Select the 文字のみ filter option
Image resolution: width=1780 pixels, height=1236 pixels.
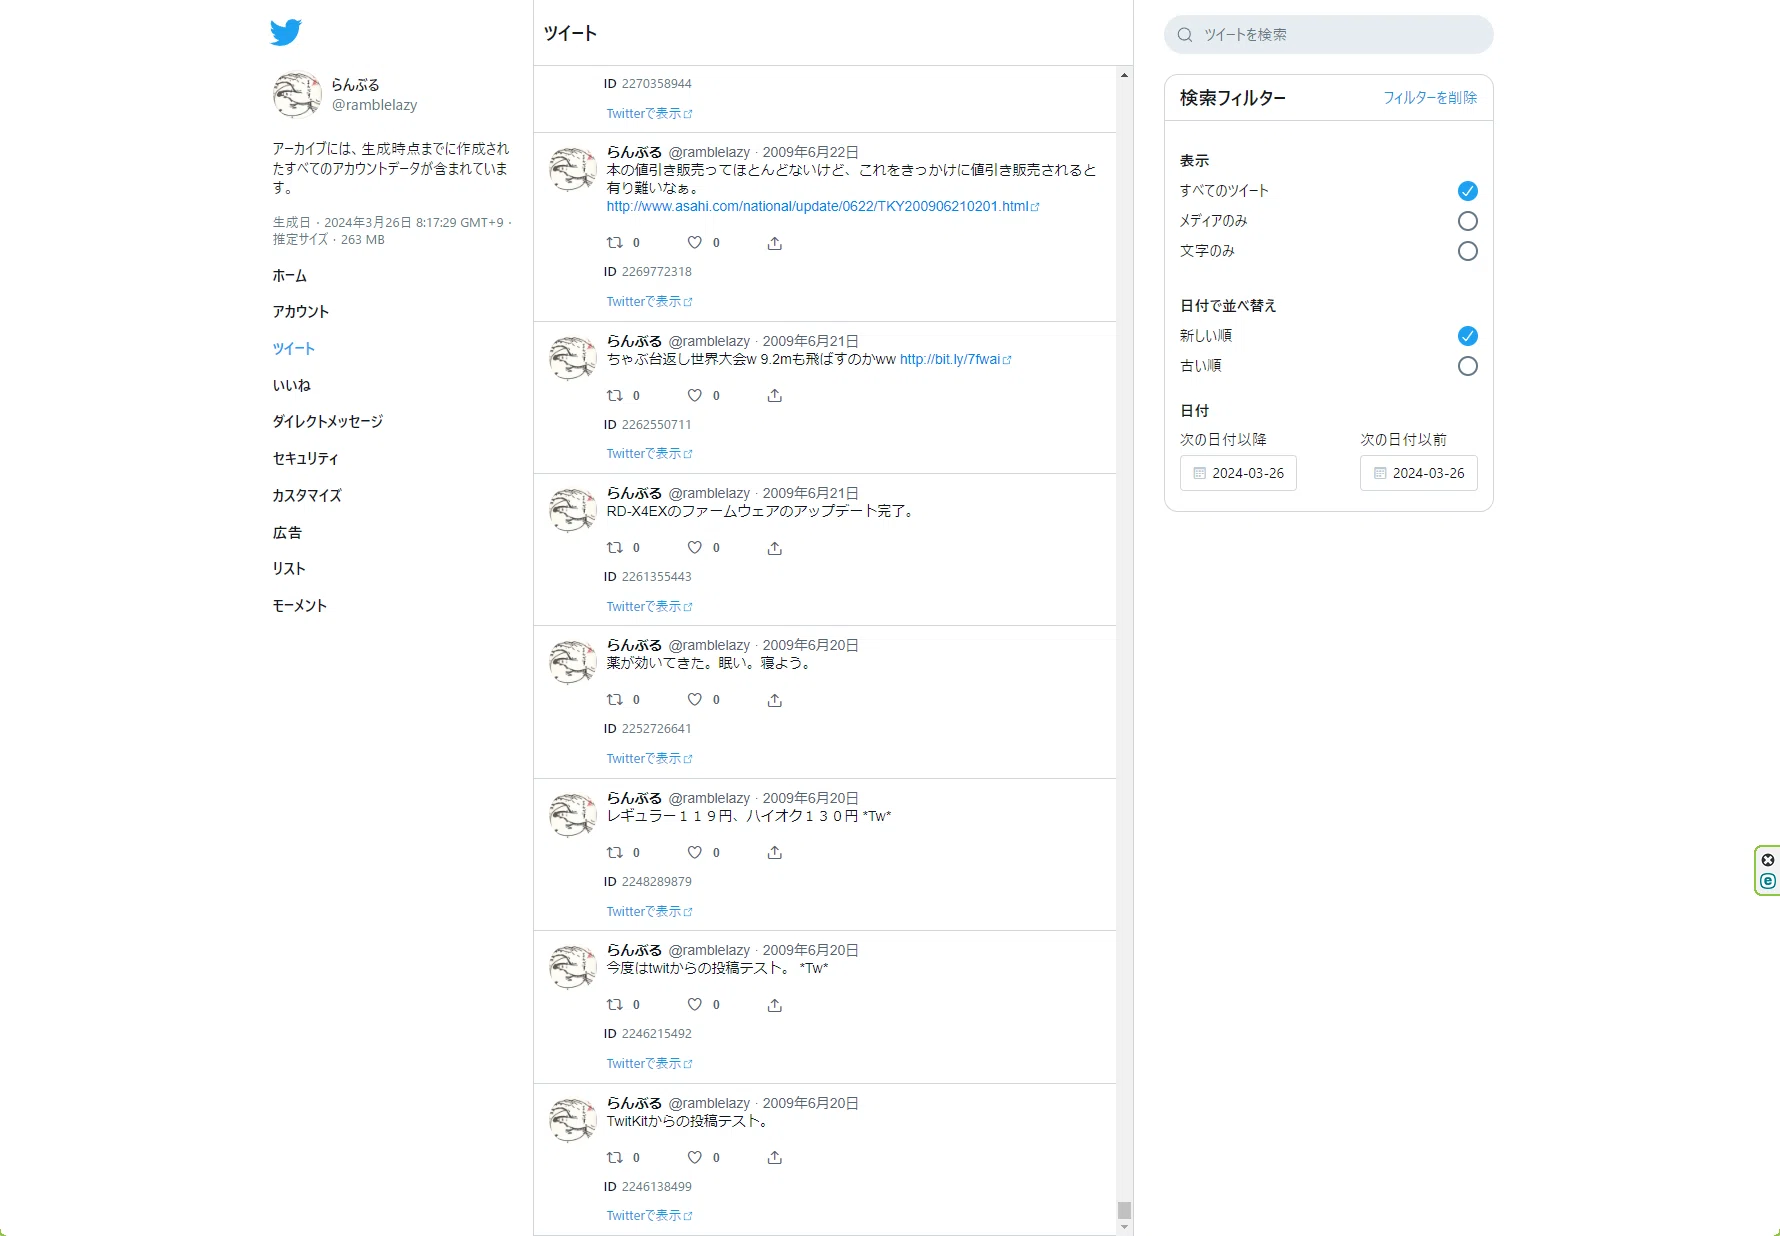pyautogui.click(x=1467, y=251)
